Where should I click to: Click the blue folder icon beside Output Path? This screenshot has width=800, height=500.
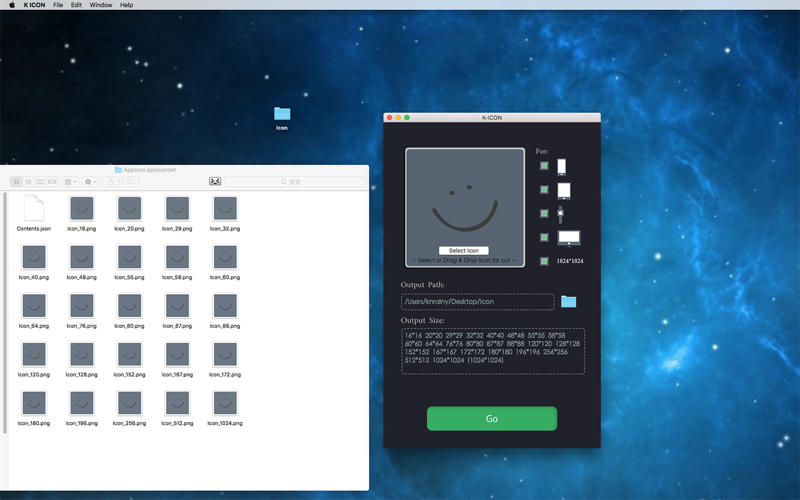(x=568, y=302)
